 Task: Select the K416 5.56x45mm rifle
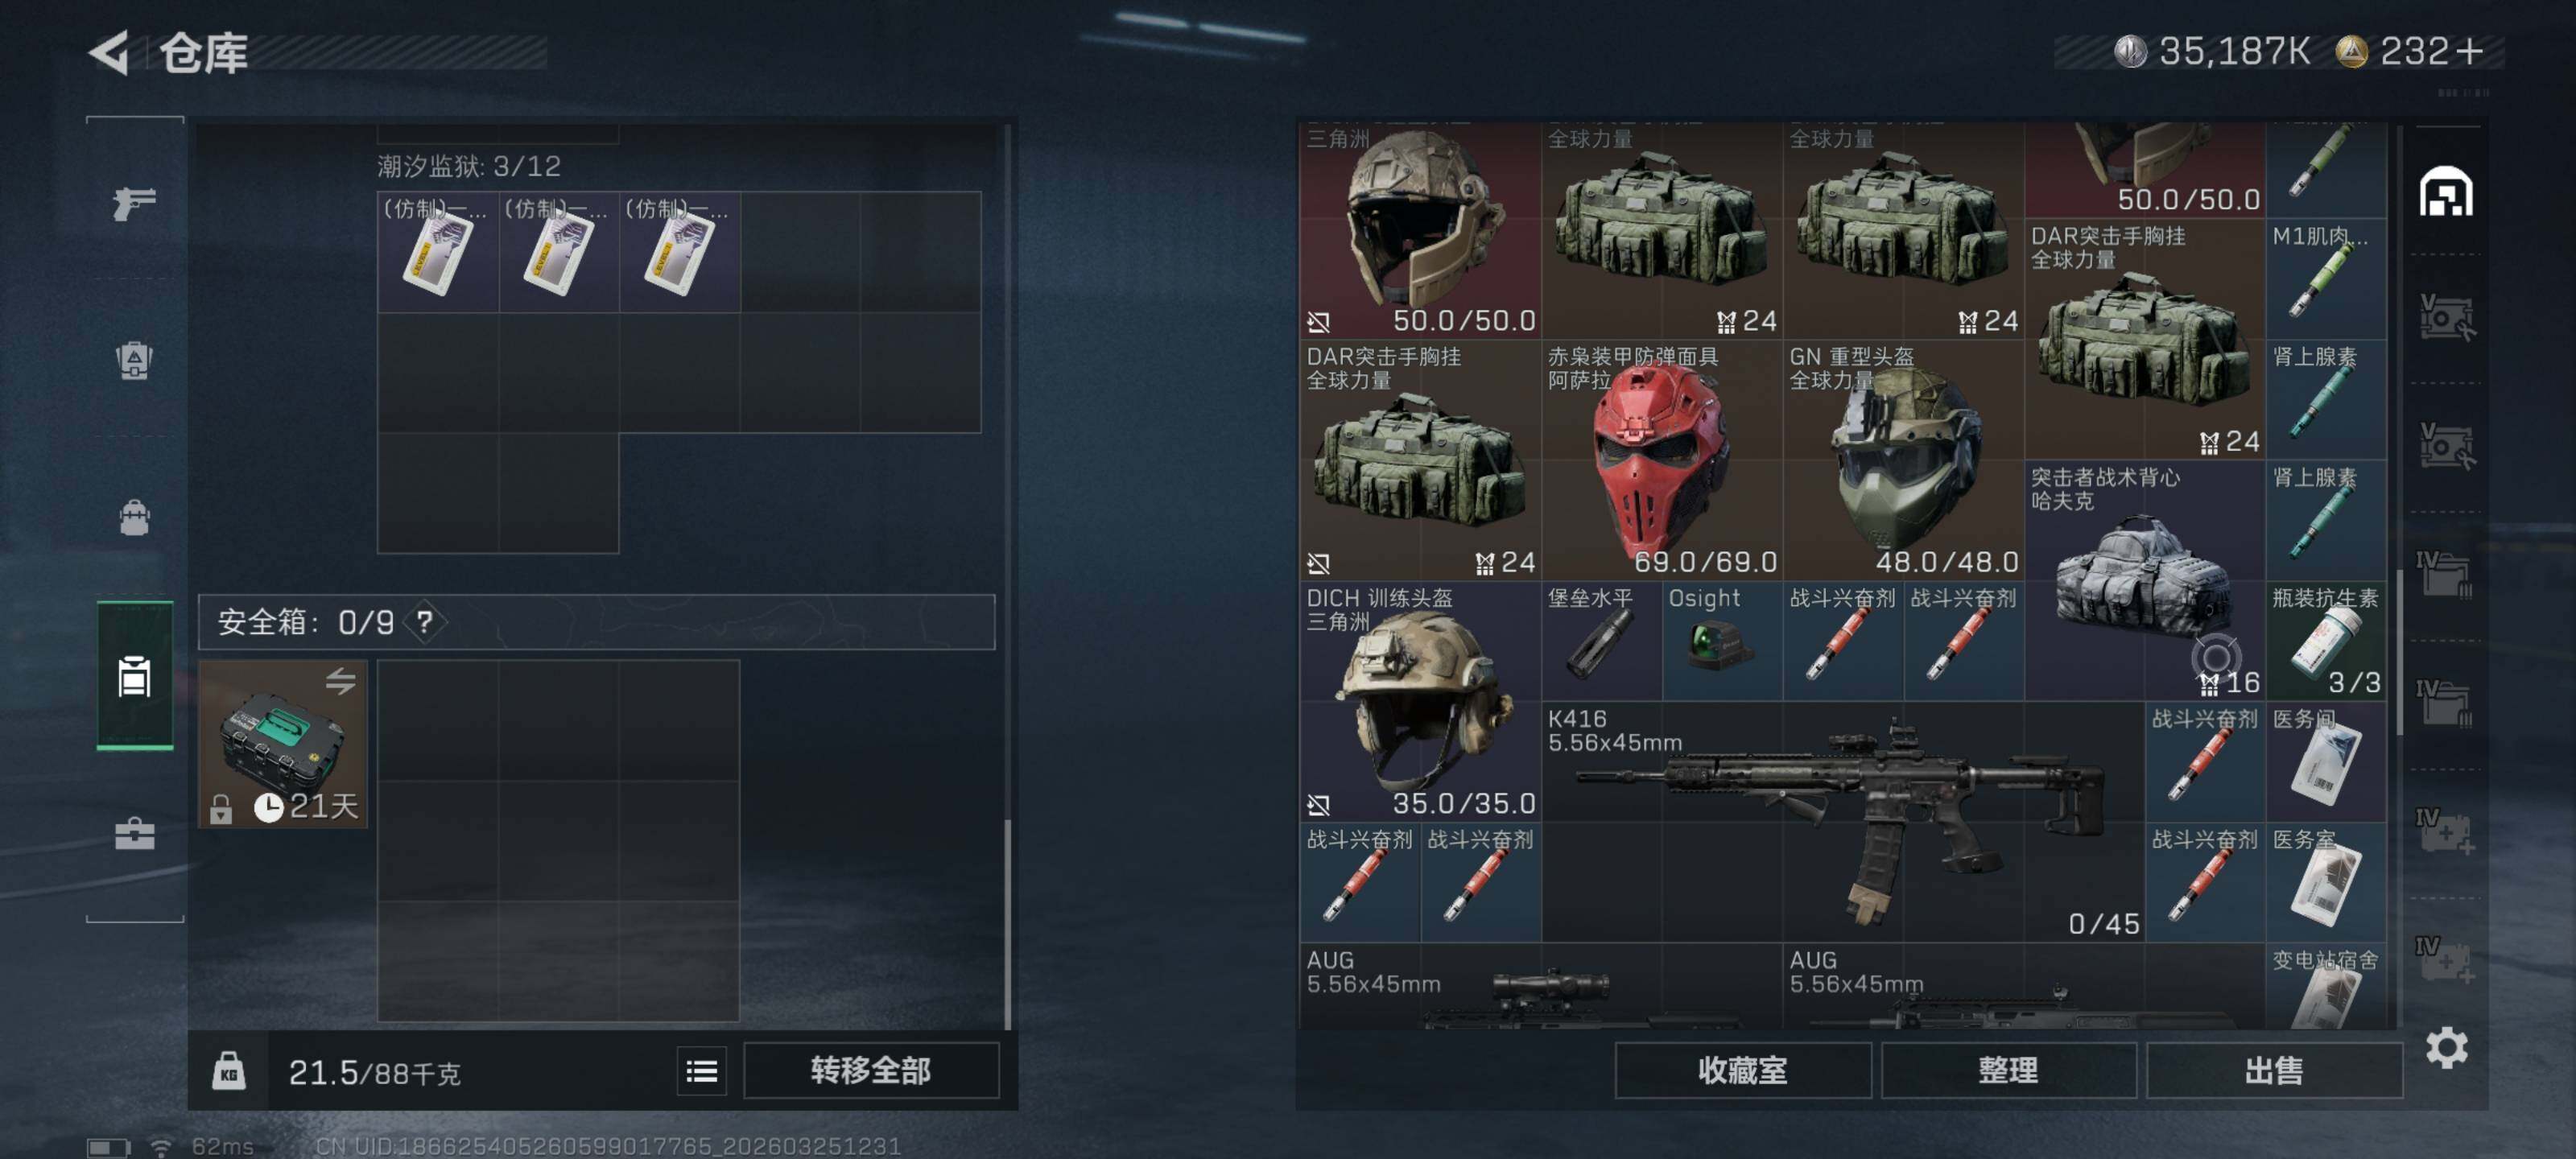tap(1843, 822)
